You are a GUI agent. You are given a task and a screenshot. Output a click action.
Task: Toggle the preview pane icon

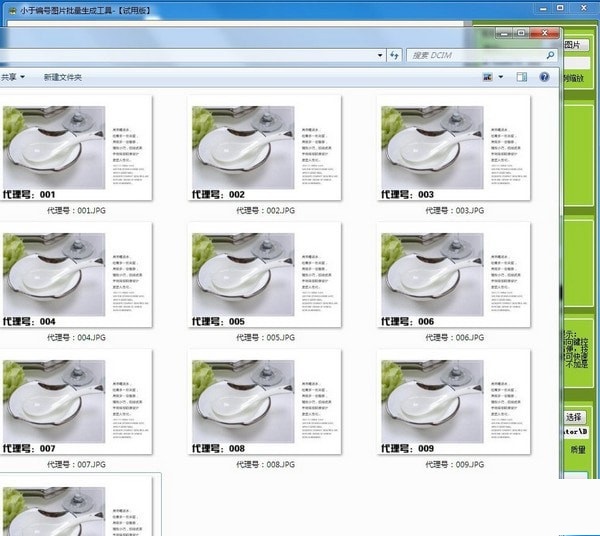522,77
